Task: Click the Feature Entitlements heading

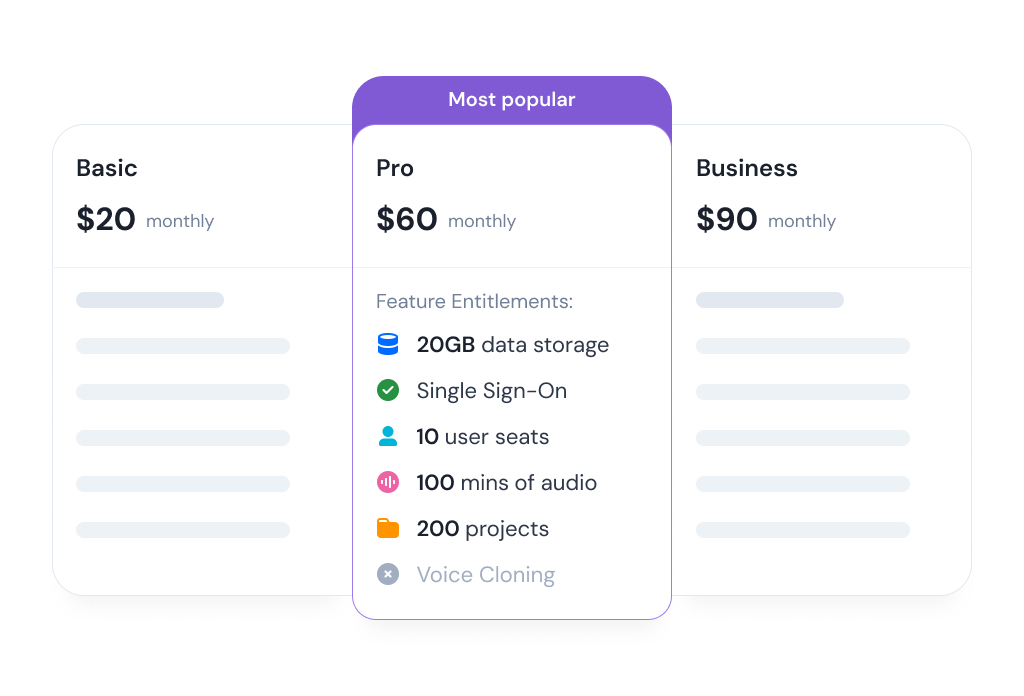Action: pos(474,302)
